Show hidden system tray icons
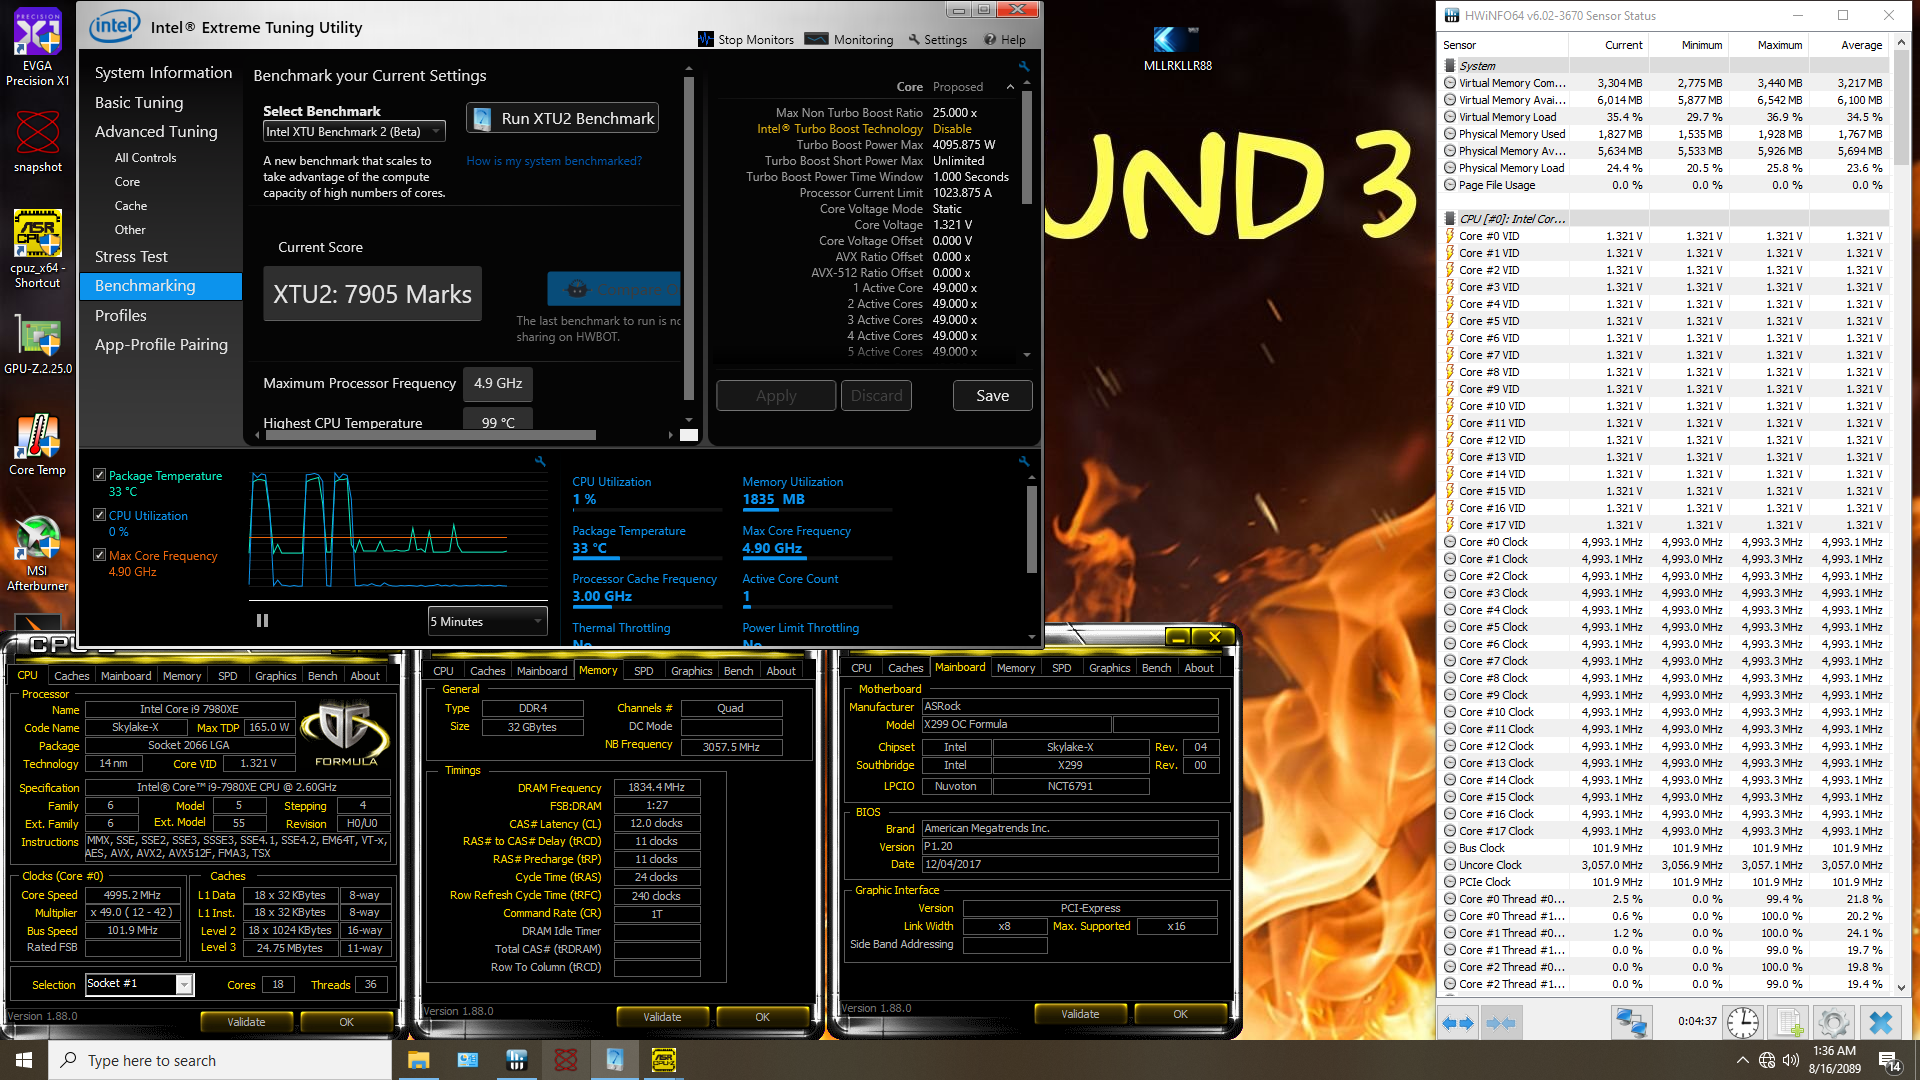The width and height of the screenshot is (1920, 1080). pos(1742,1060)
